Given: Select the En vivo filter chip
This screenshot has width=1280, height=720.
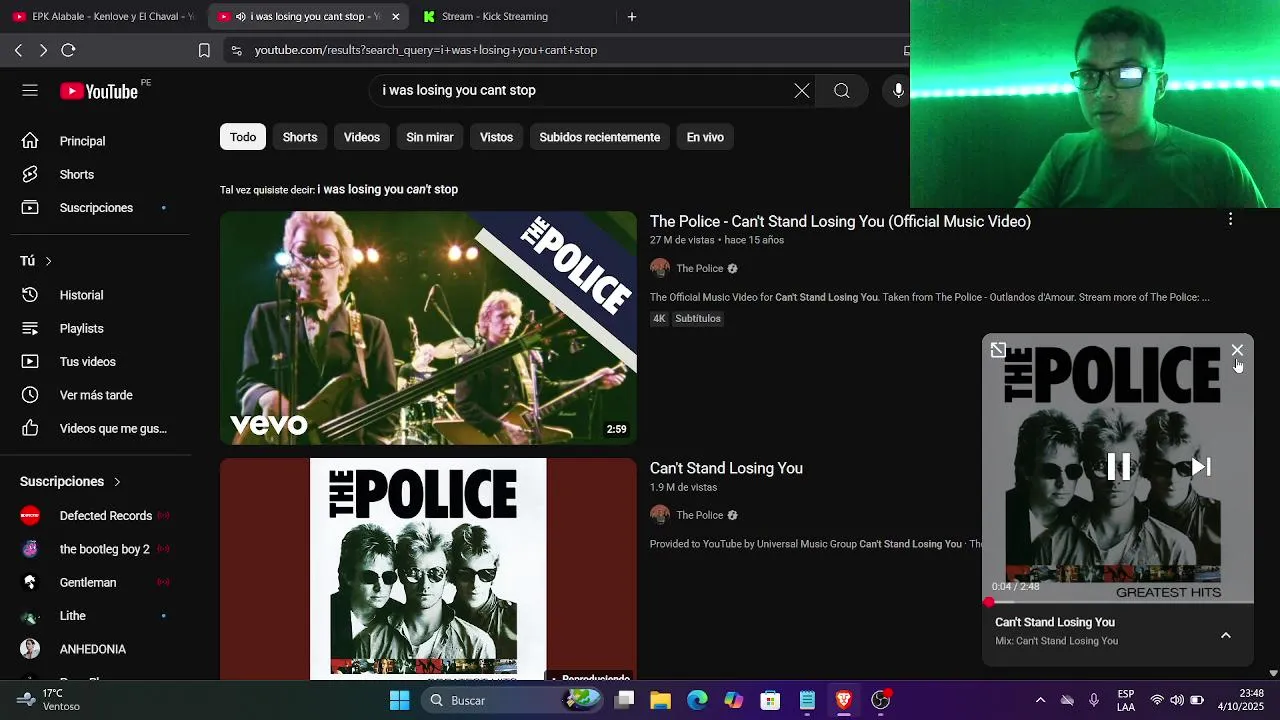Looking at the screenshot, I should tap(705, 137).
